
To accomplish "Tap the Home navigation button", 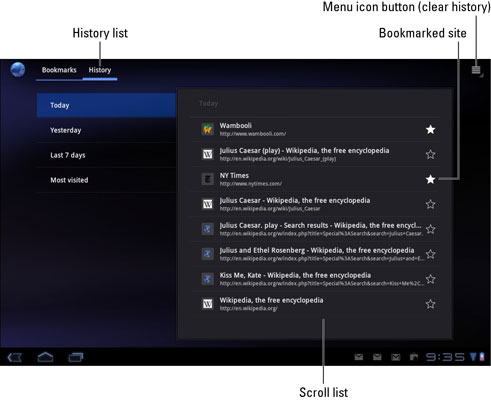I will [x=45, y=357].
